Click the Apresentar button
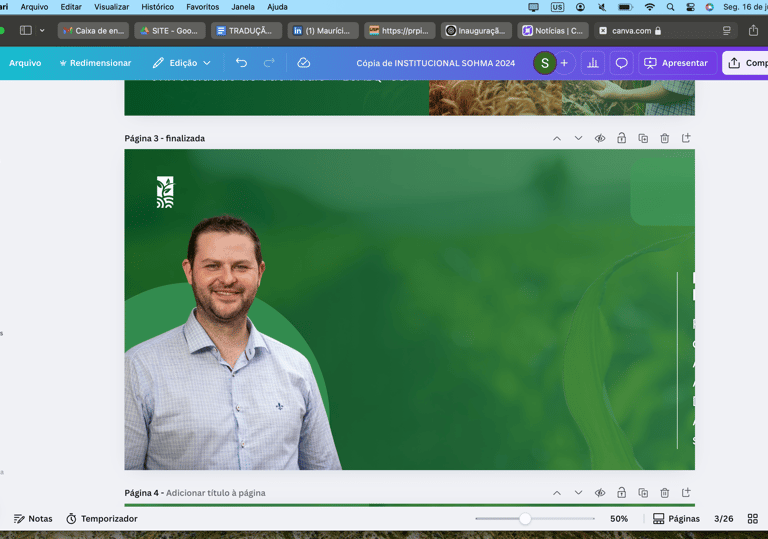 pos(676,63)
